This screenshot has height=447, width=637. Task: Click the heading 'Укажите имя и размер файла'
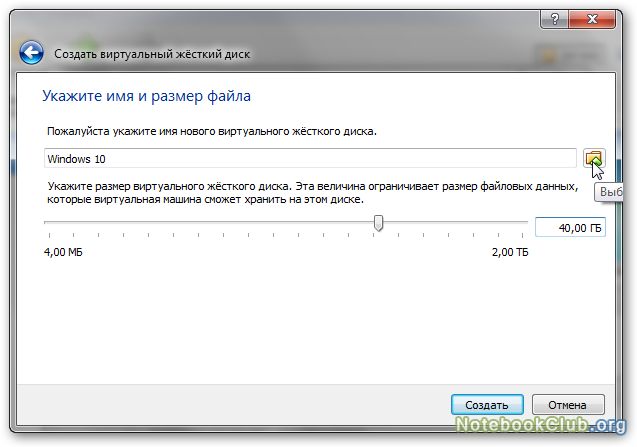point(146,96)
